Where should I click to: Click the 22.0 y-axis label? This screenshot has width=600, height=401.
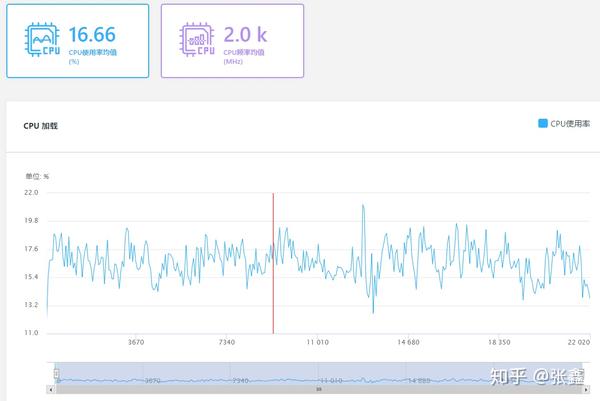[x=31, y=192]
